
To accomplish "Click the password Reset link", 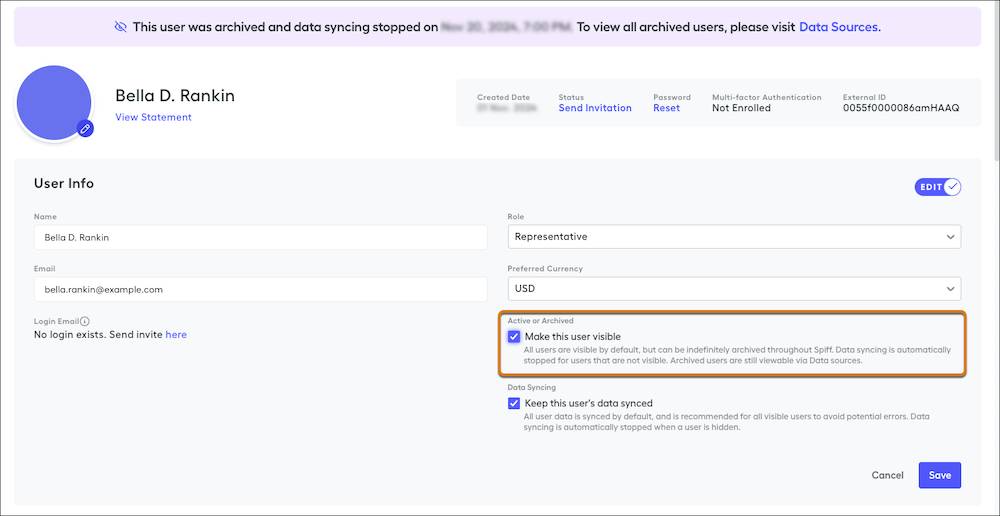I will tap(666, 108).
